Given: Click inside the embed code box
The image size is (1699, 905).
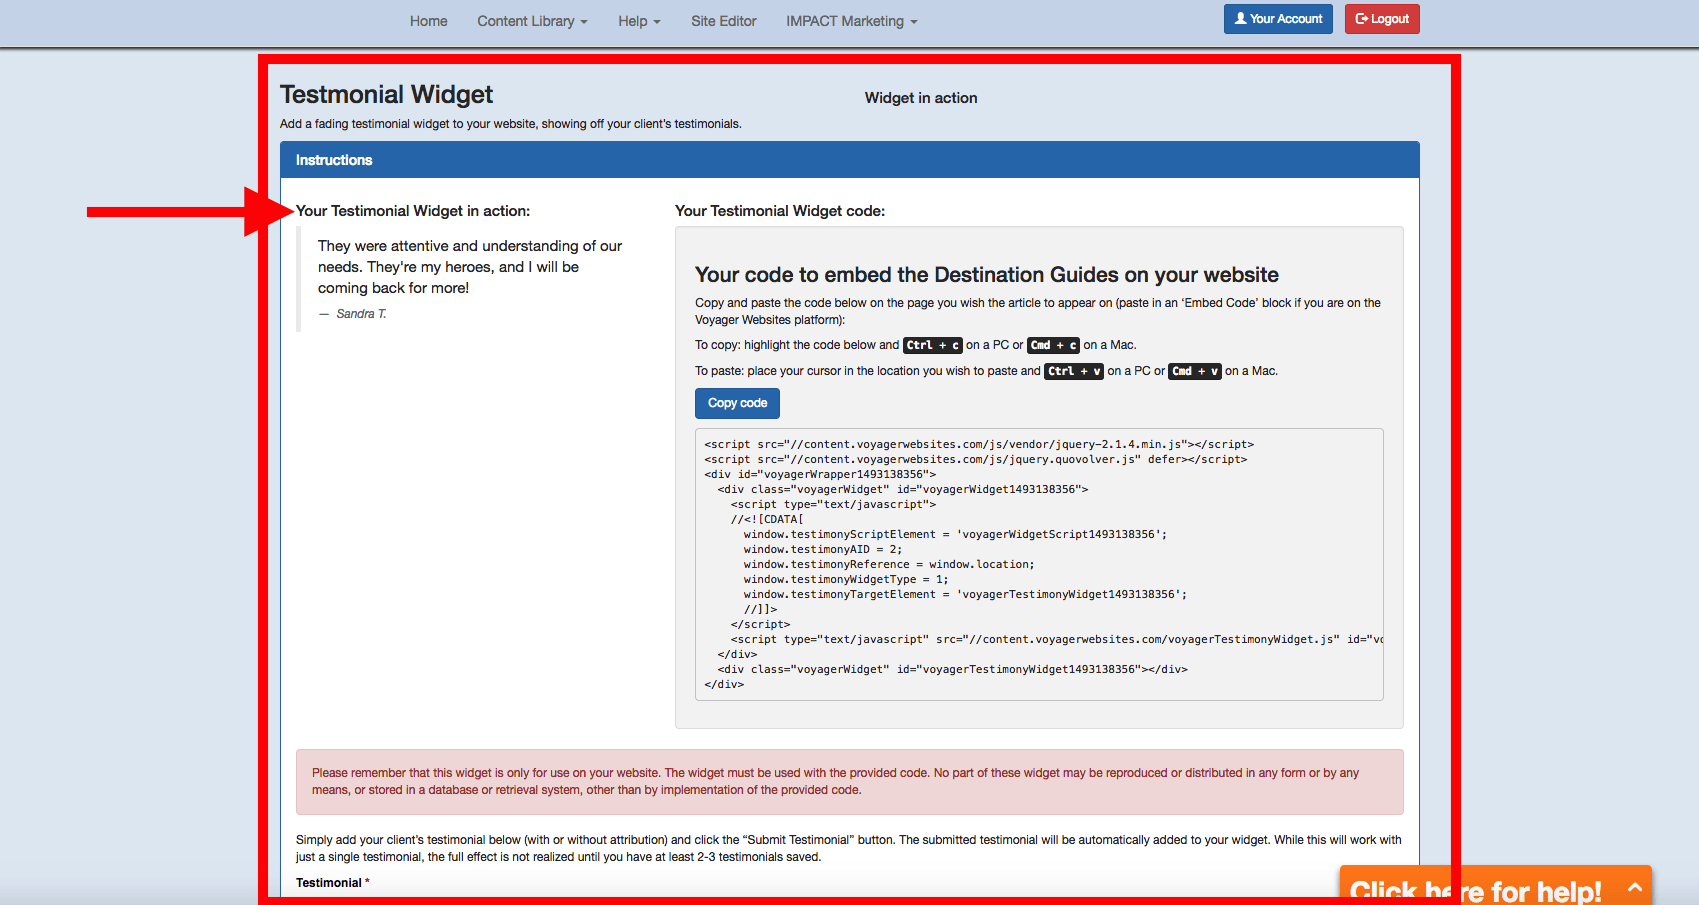Looking at the screenshot, I should pyautogui.click(x=1039, y=564).
